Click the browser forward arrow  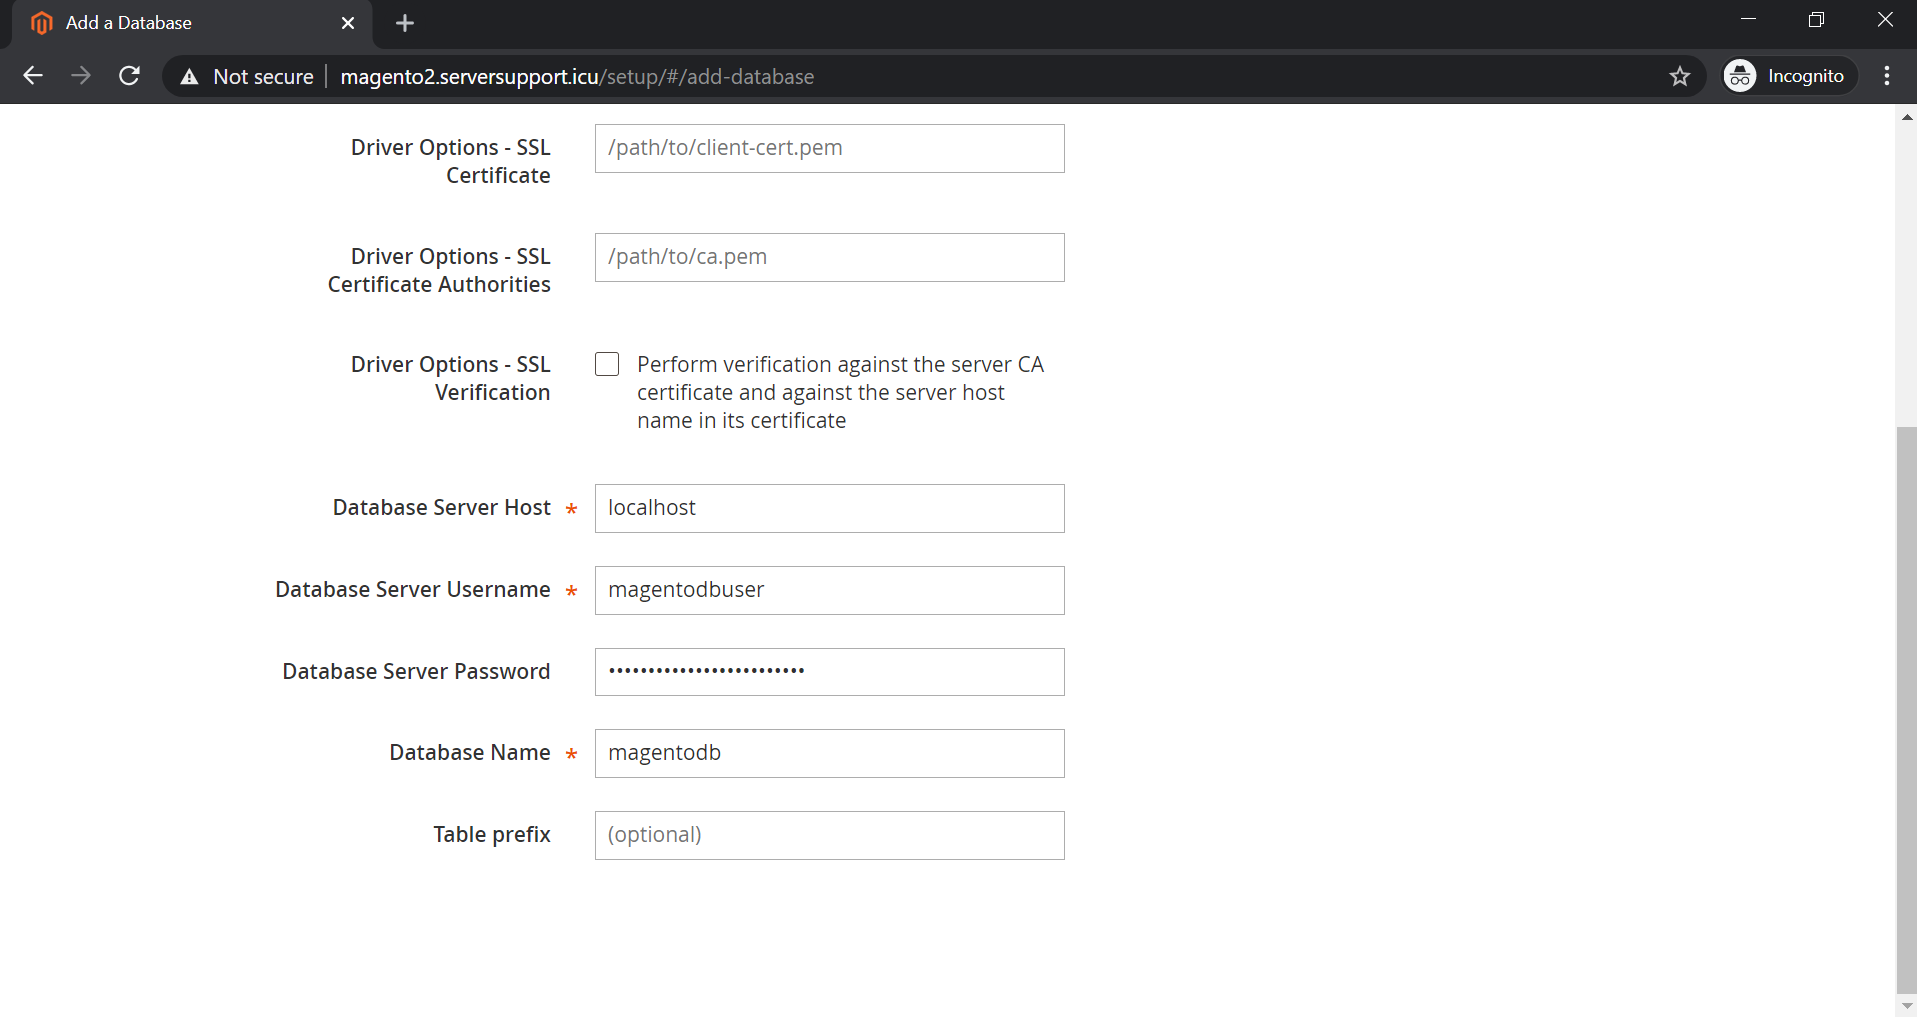81,76
